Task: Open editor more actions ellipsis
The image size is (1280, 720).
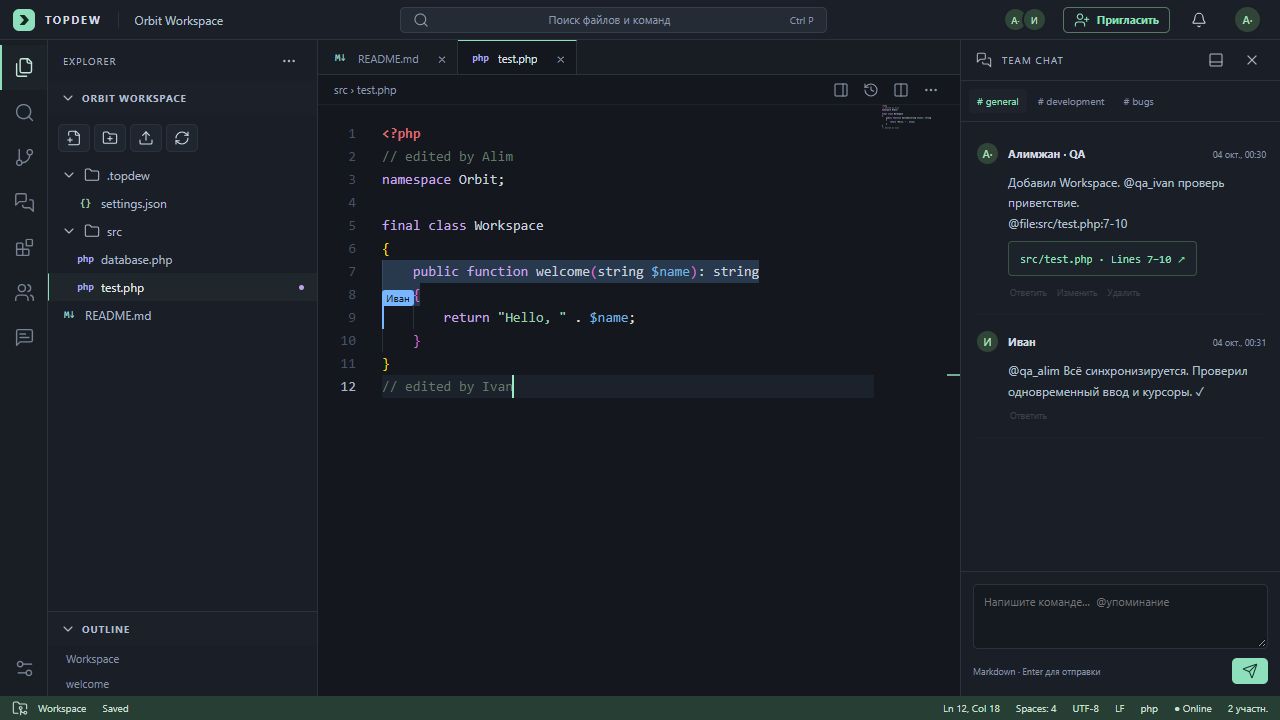Action: (931, 90)
